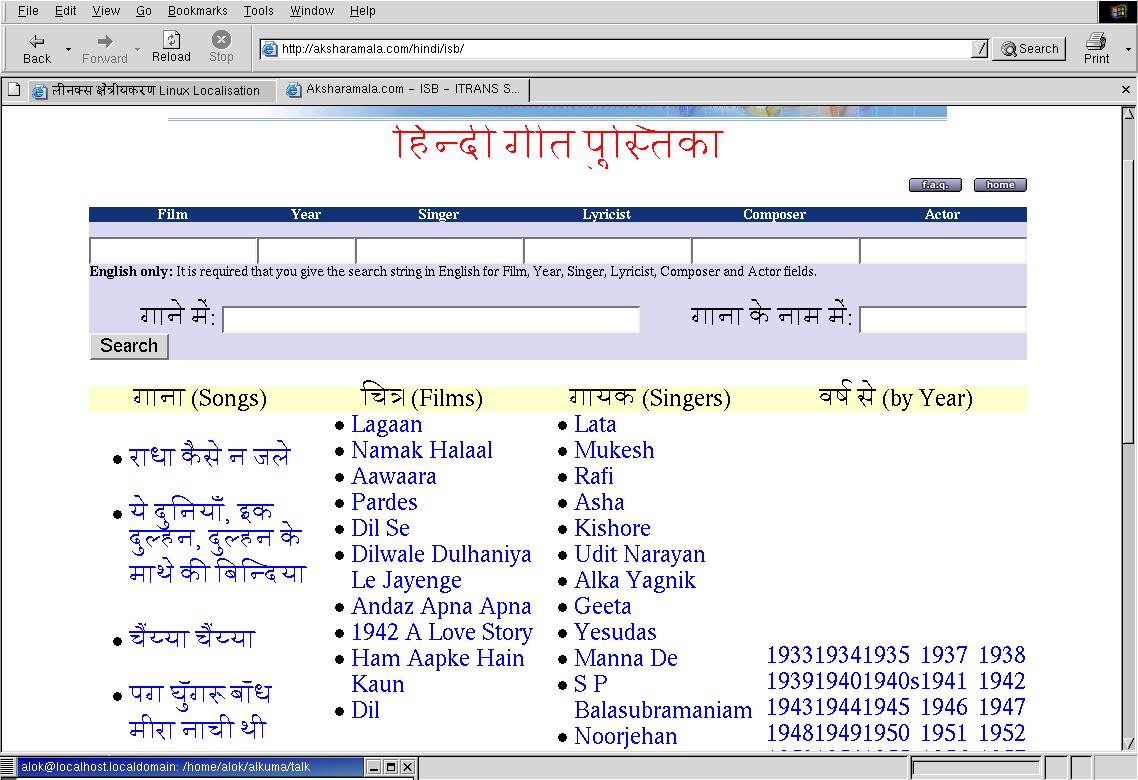The width and height of the screenshot is (1138, 780).
Task: Open the Help menu
Action: point(362,11)
